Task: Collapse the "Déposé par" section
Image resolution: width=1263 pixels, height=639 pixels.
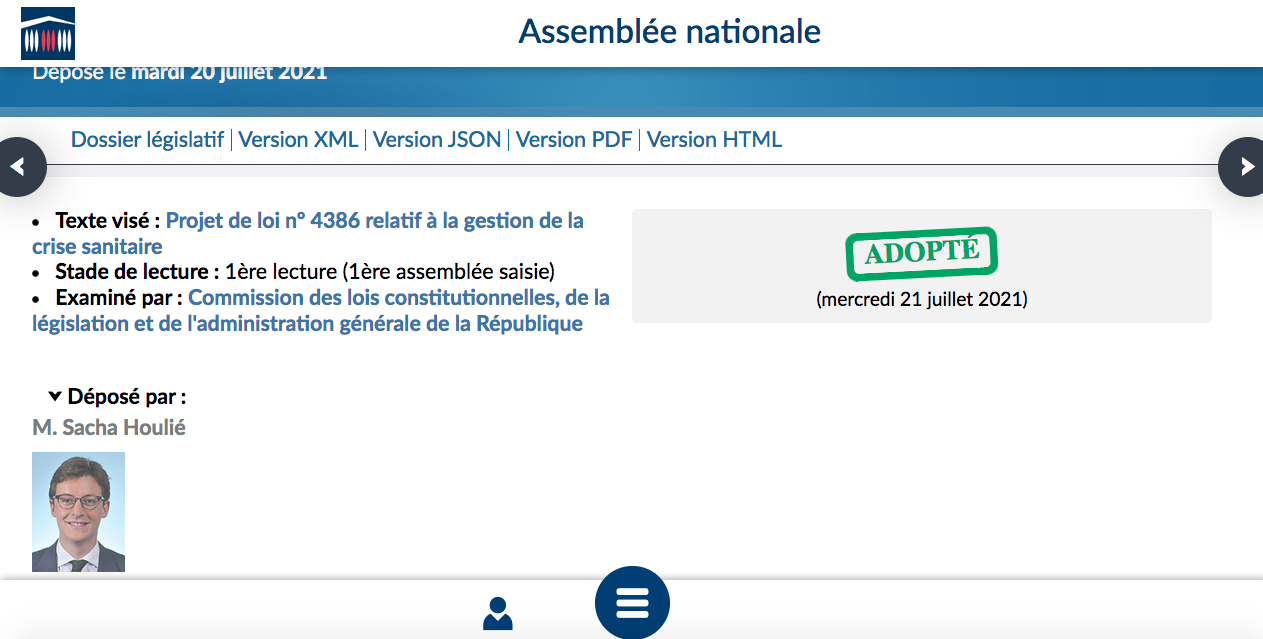Action: click(x=117, y=397)
